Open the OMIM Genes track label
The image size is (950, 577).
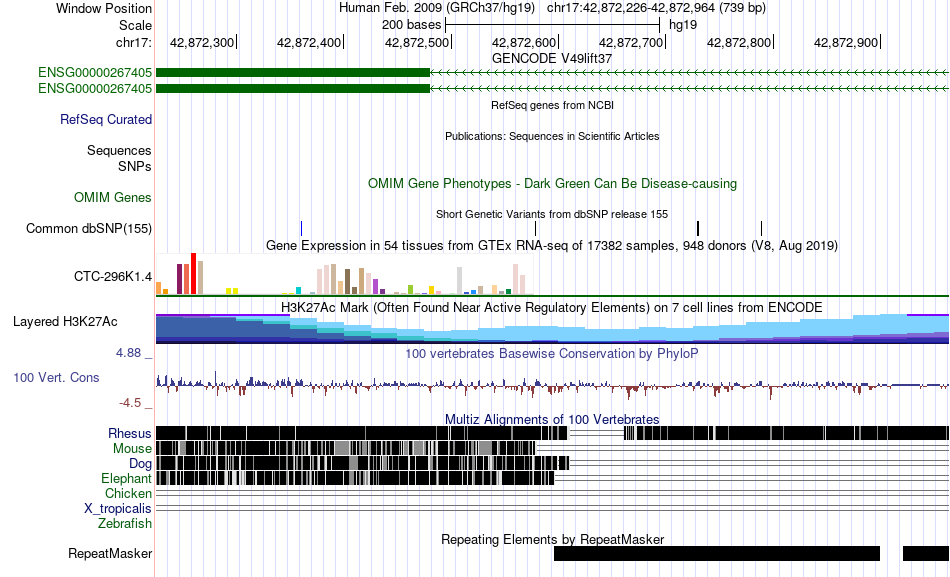click(x=113, y=198)
